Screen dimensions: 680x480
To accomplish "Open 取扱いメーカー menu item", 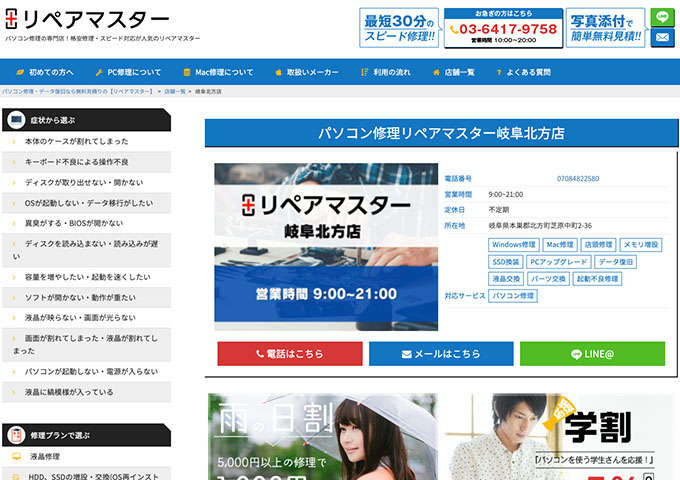I will point(307,72).
